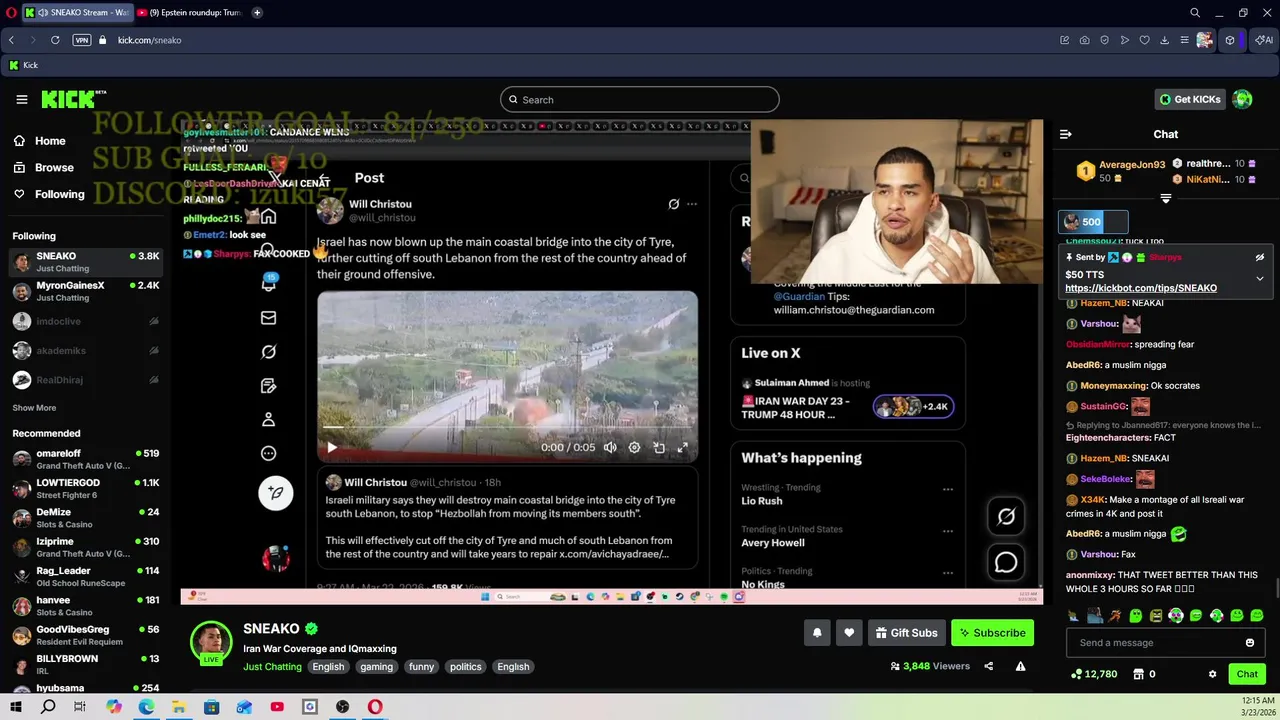The height and width of the screenshot is (720, 1280).
Task: Click the 500 gift badge in chat
Action: point(1093,222)
